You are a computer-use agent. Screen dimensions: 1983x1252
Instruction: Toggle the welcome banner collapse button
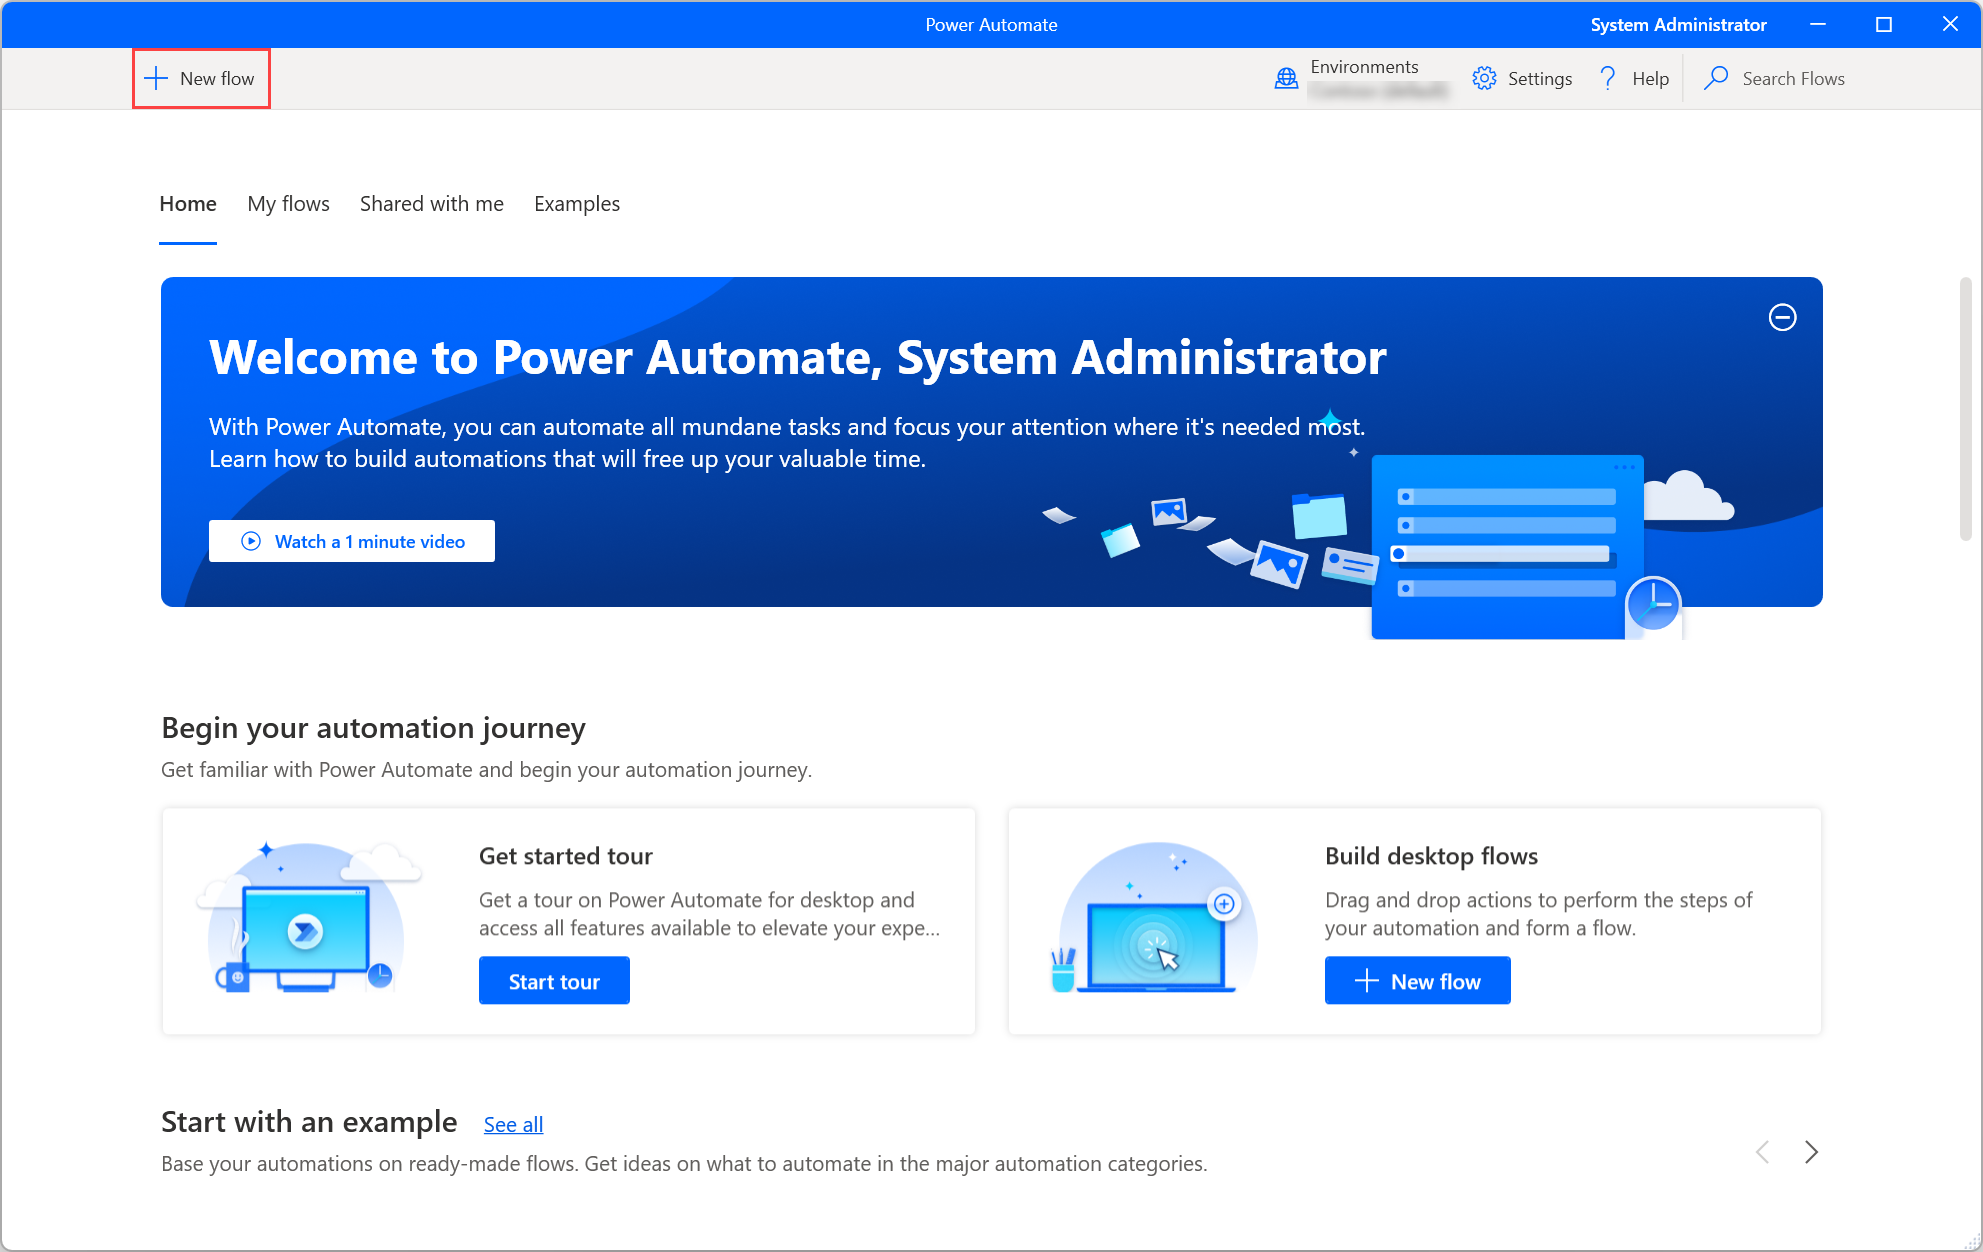tap(1784, 316)
